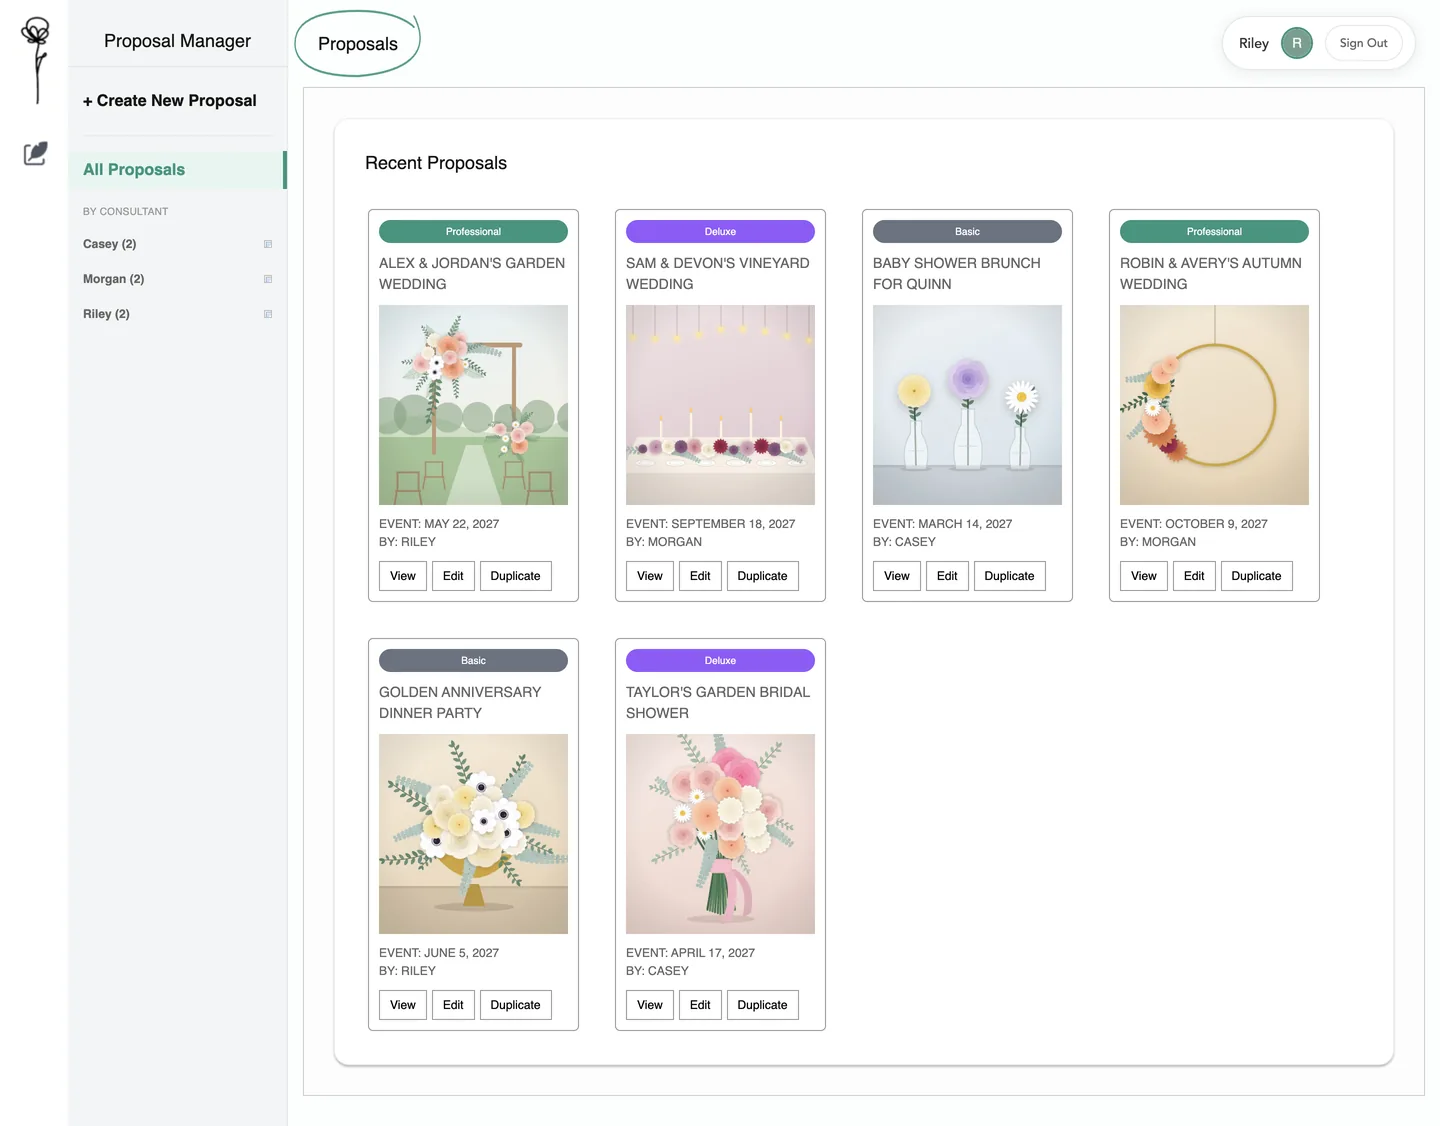Edit Robin & Avery's Autumn Wedding proposal
This screenshot has width=1440, height=1126.
pyautogui.click(x=1194, y=576)
